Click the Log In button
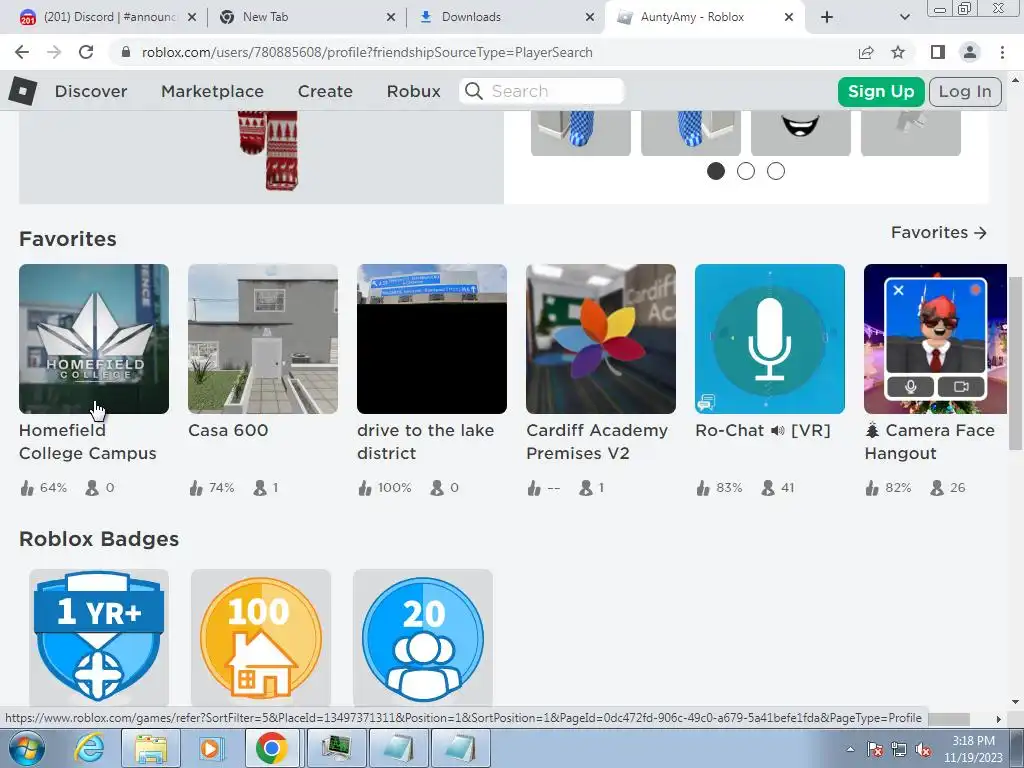1024x768 pixels. [965, 91]
